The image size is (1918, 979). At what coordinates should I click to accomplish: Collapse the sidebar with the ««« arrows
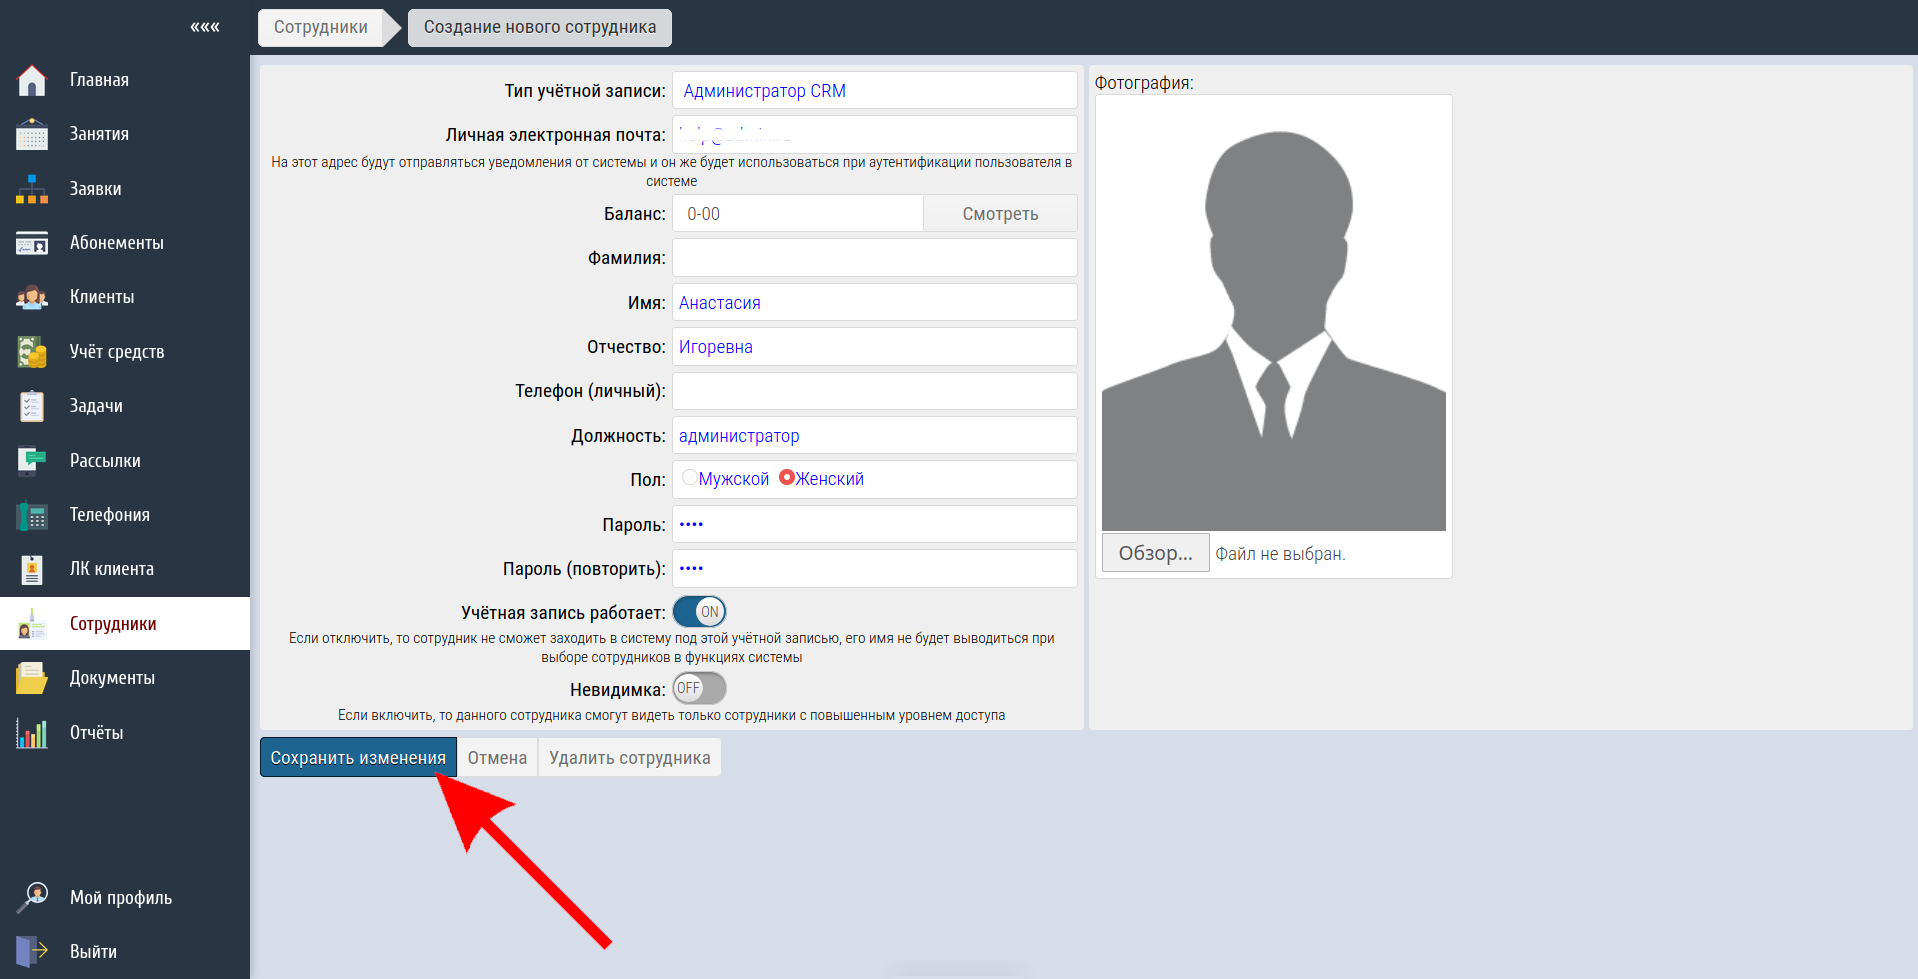(205, 27)
